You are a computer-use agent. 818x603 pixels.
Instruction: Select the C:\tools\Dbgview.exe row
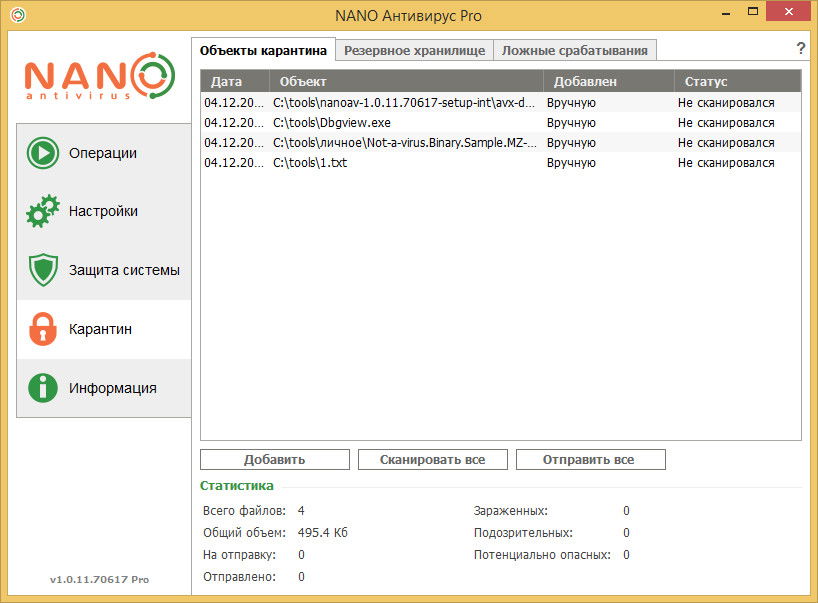coord(501,123)
